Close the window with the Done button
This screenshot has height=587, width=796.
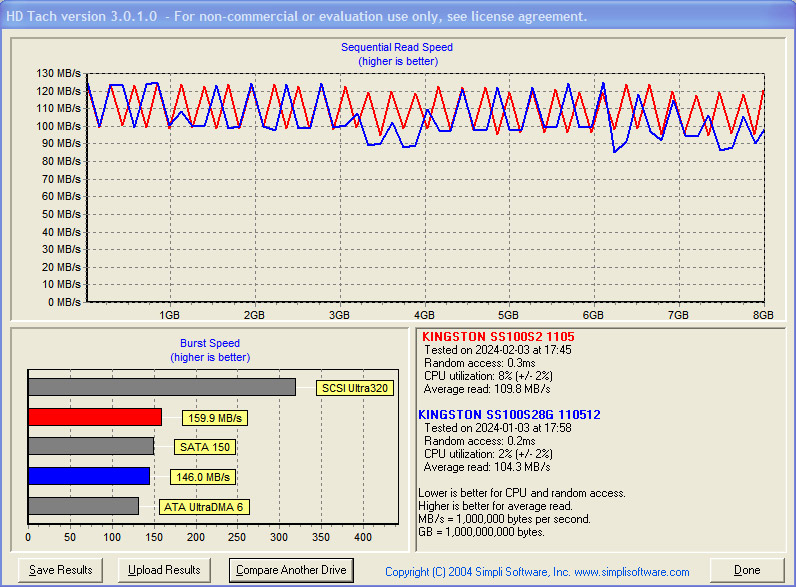coord(747,570)
